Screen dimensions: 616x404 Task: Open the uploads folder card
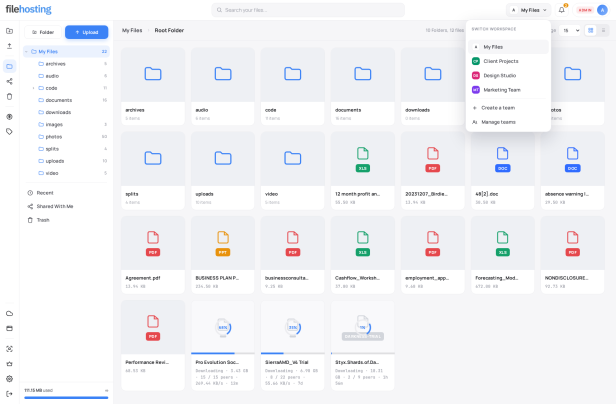tap(223, 171)
